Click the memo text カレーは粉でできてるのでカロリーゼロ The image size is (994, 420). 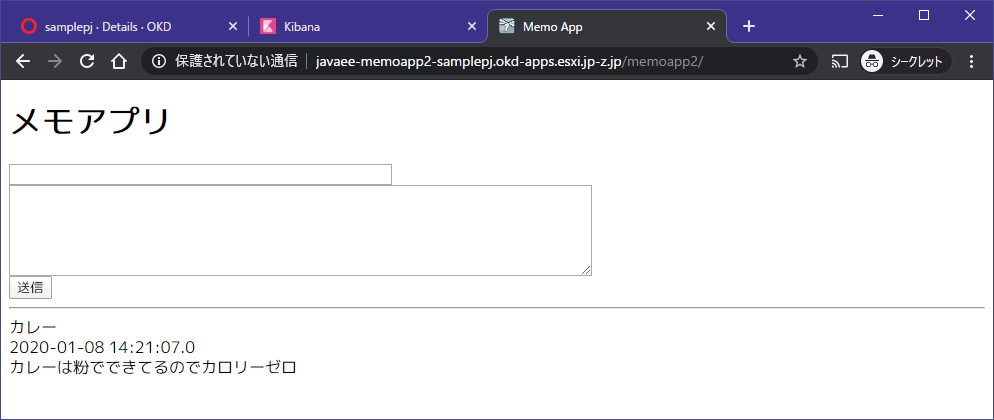(x=153, y=367)
